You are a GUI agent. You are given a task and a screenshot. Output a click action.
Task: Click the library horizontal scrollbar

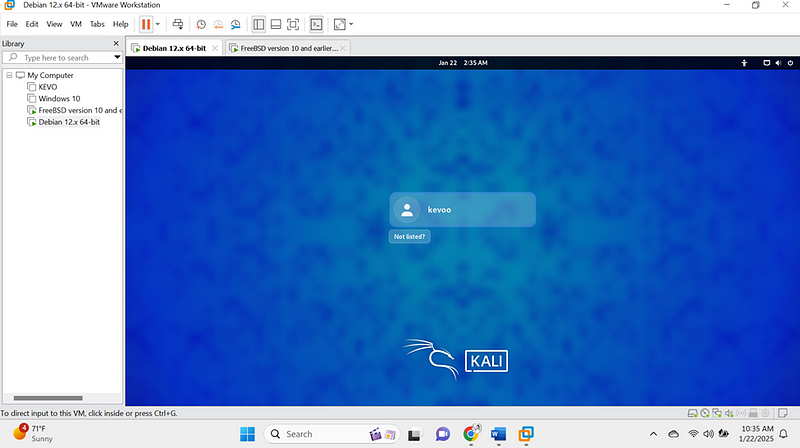[x=48, y=398]
